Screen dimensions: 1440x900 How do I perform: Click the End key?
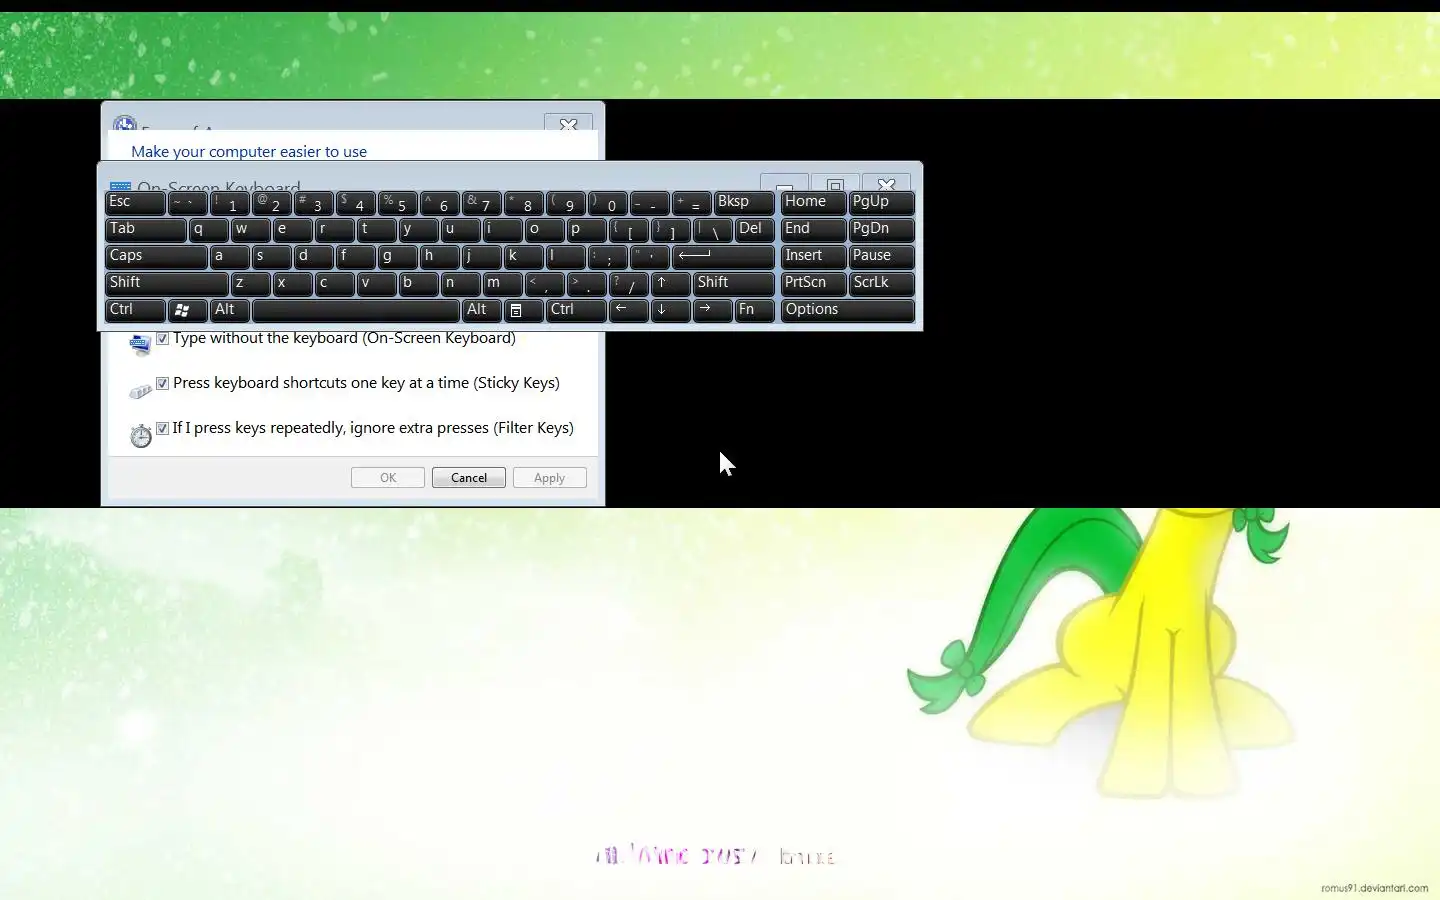[813, 230]
